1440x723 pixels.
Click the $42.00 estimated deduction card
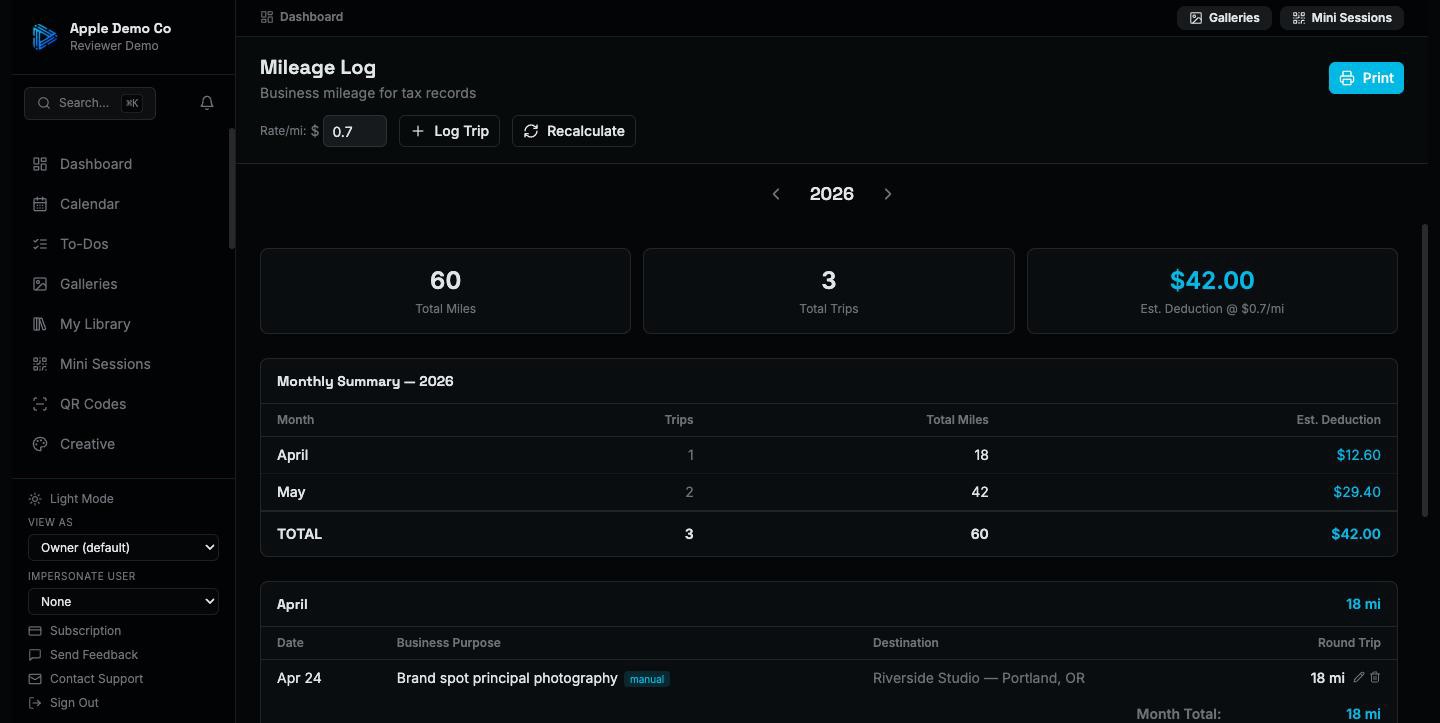point(1212,291)
